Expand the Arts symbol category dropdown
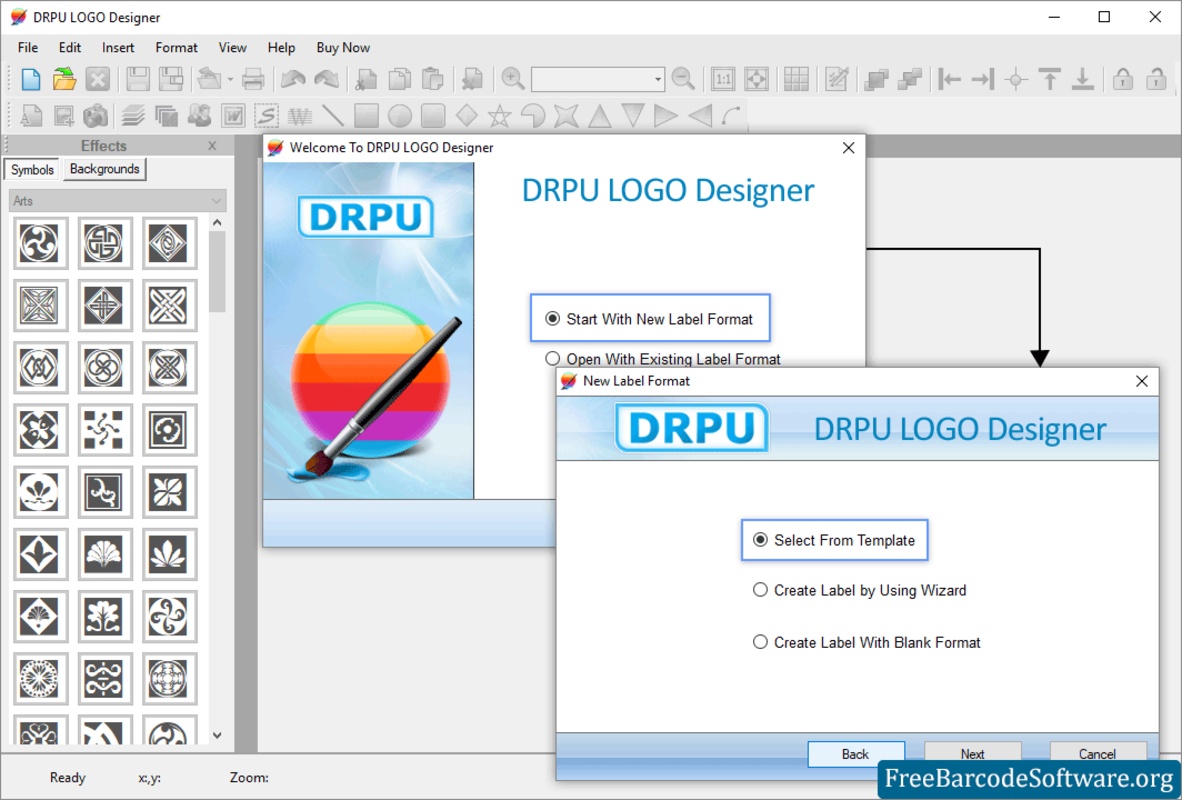Screen dimensions: 1182x800 217,201
